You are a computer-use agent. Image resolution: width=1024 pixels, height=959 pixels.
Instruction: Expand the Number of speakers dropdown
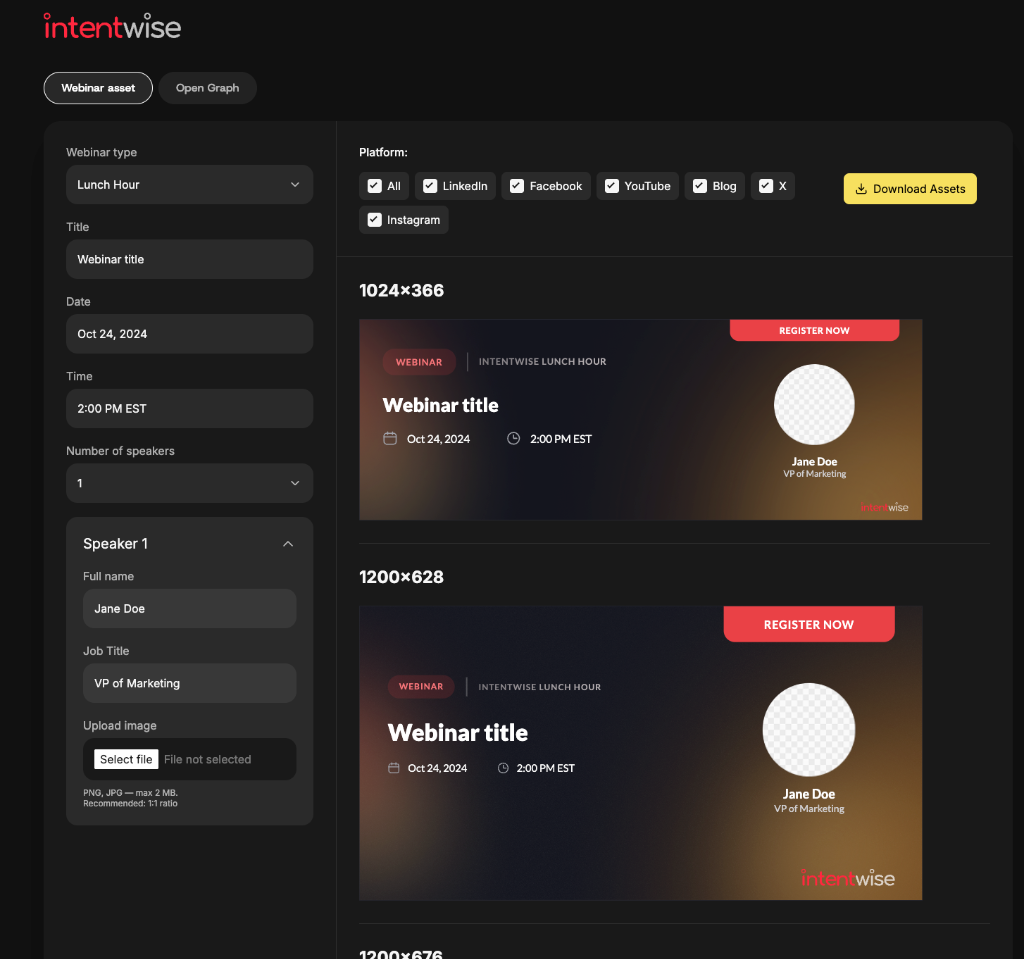pyautogui.click(x=189, y=483)
